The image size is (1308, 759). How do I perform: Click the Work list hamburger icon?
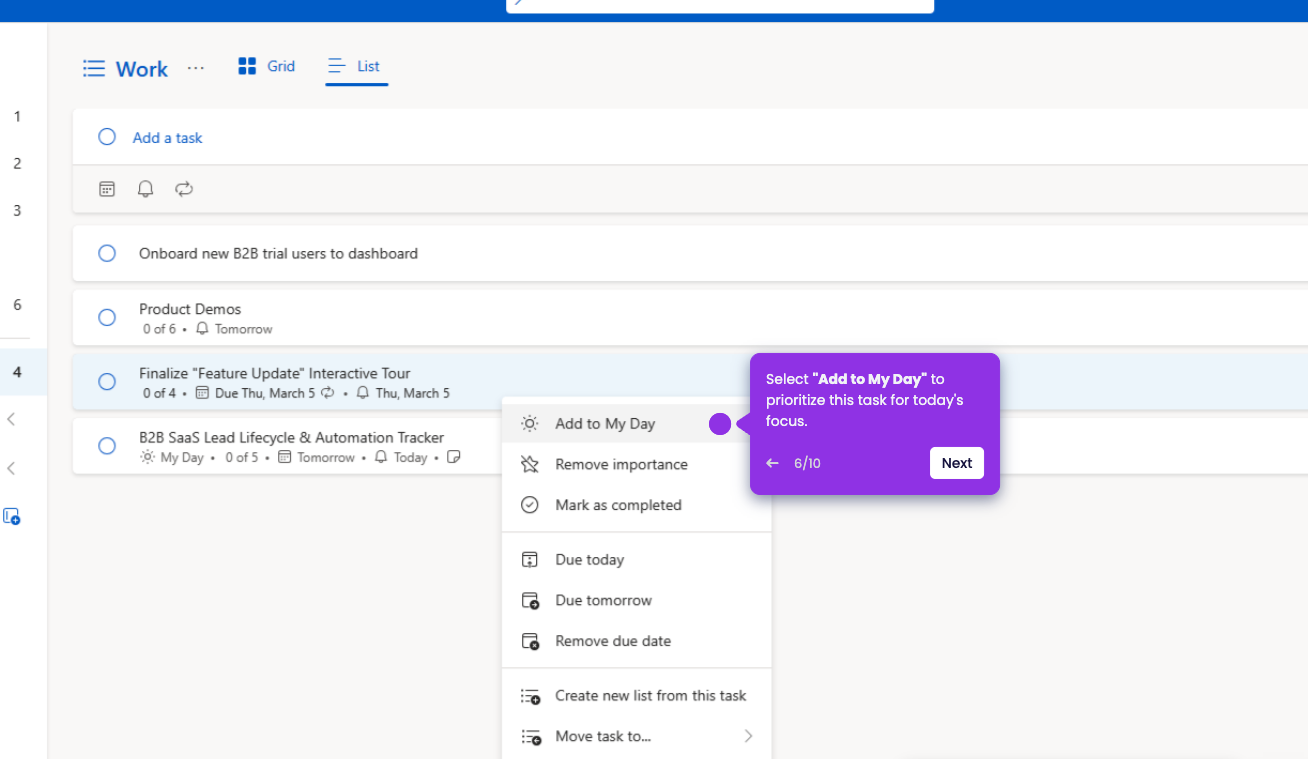94,69
